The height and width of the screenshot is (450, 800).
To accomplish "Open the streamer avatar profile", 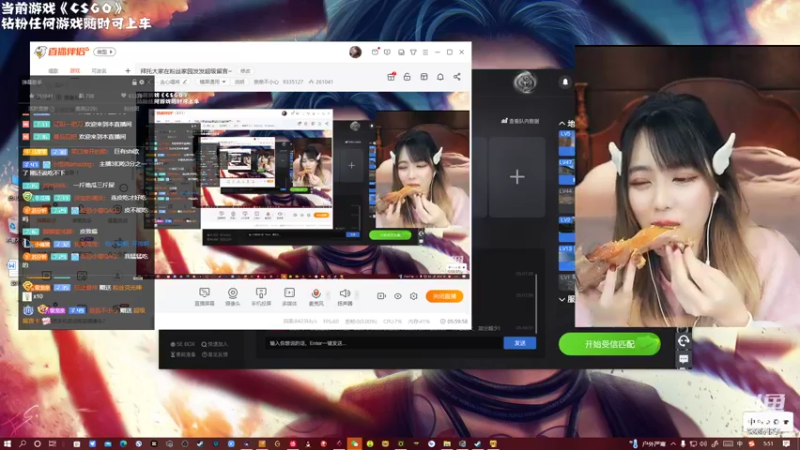I will (355, 52).
